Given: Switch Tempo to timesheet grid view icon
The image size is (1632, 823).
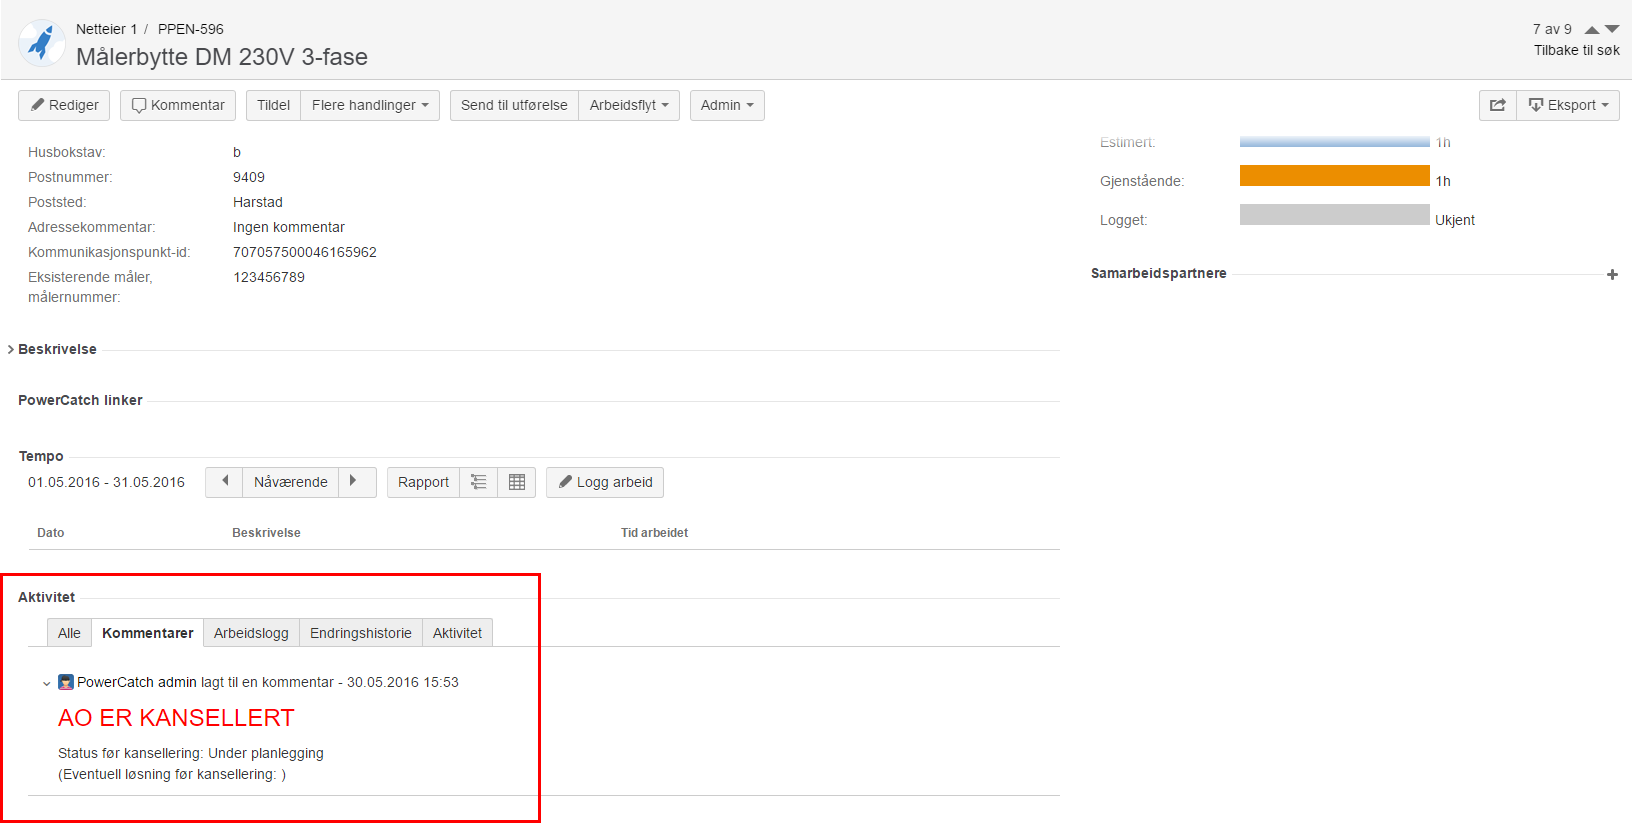Looking at the screenshot, I should [517, 482].
